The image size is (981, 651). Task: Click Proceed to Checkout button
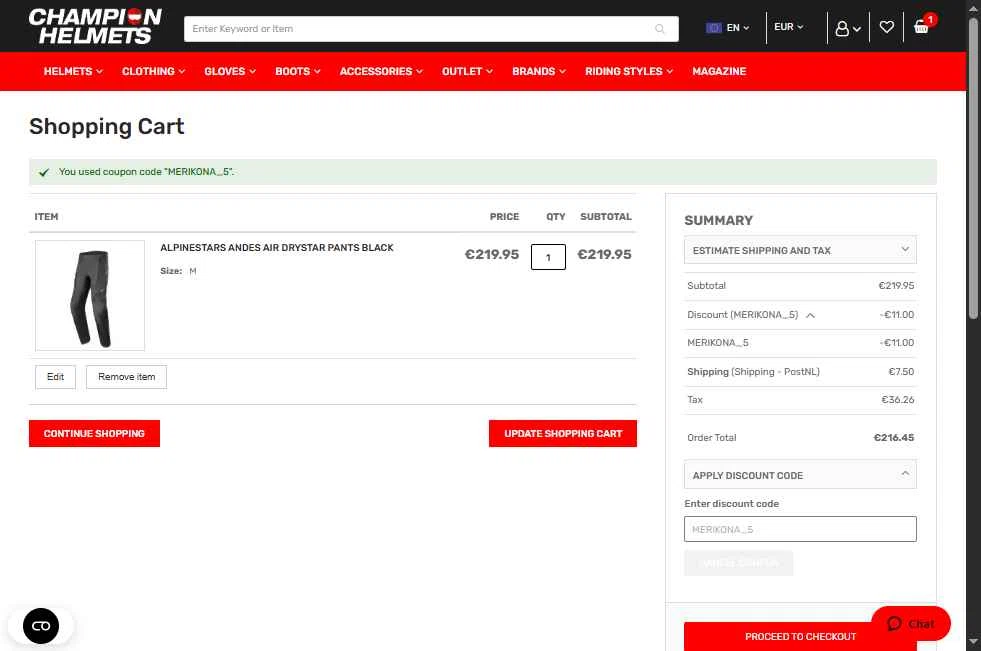pyautogui.click(x=800, y=637)
